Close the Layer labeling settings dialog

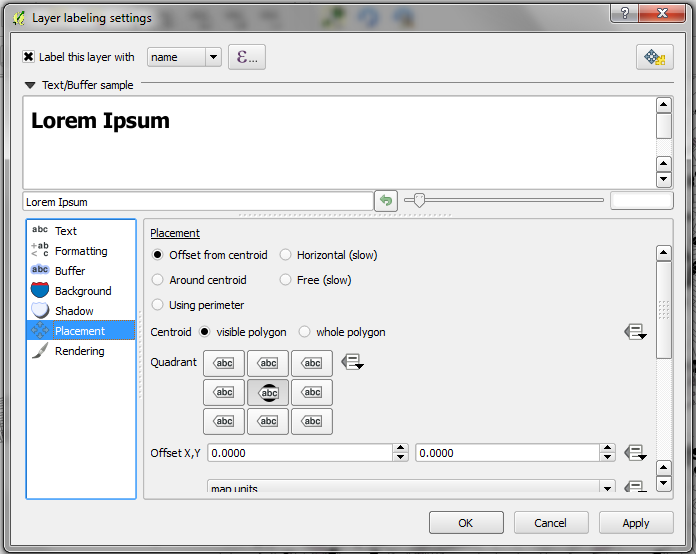pyautogui.click(x=662, y=13)
